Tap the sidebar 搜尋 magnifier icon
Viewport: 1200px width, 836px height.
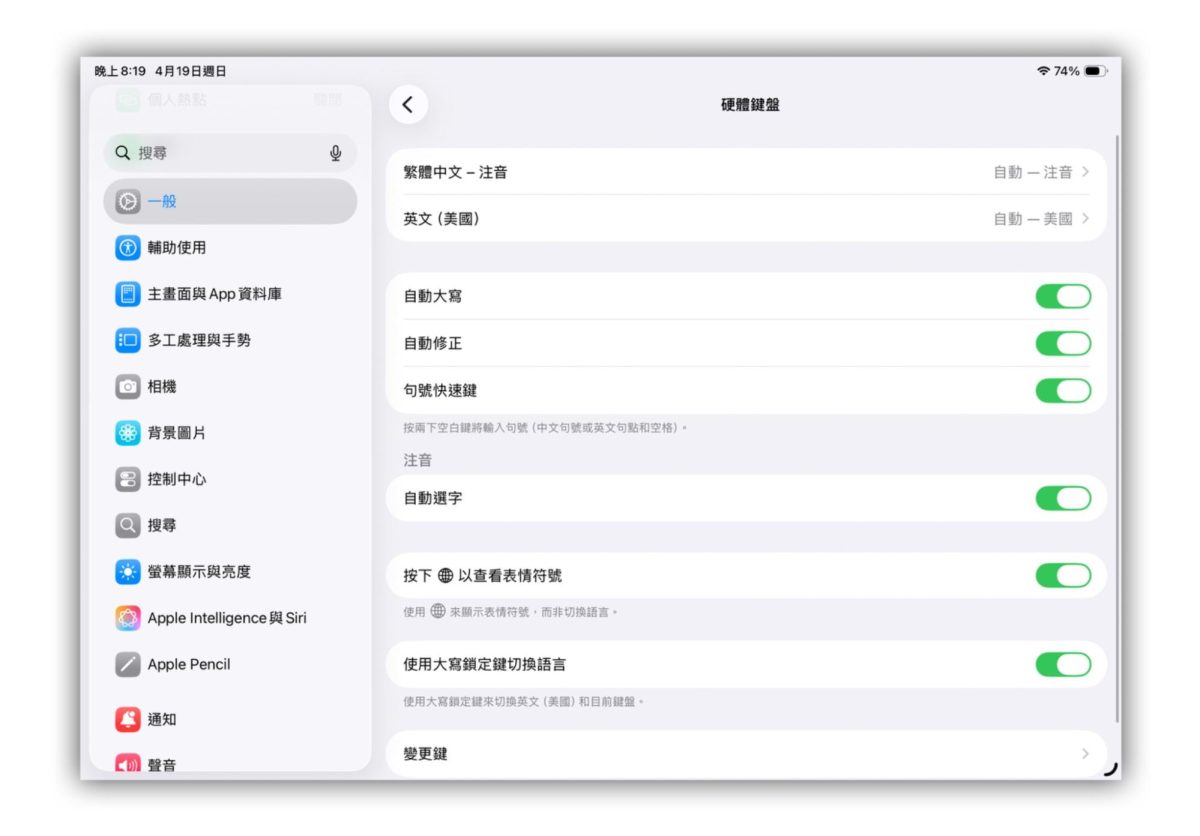(128, 525)
